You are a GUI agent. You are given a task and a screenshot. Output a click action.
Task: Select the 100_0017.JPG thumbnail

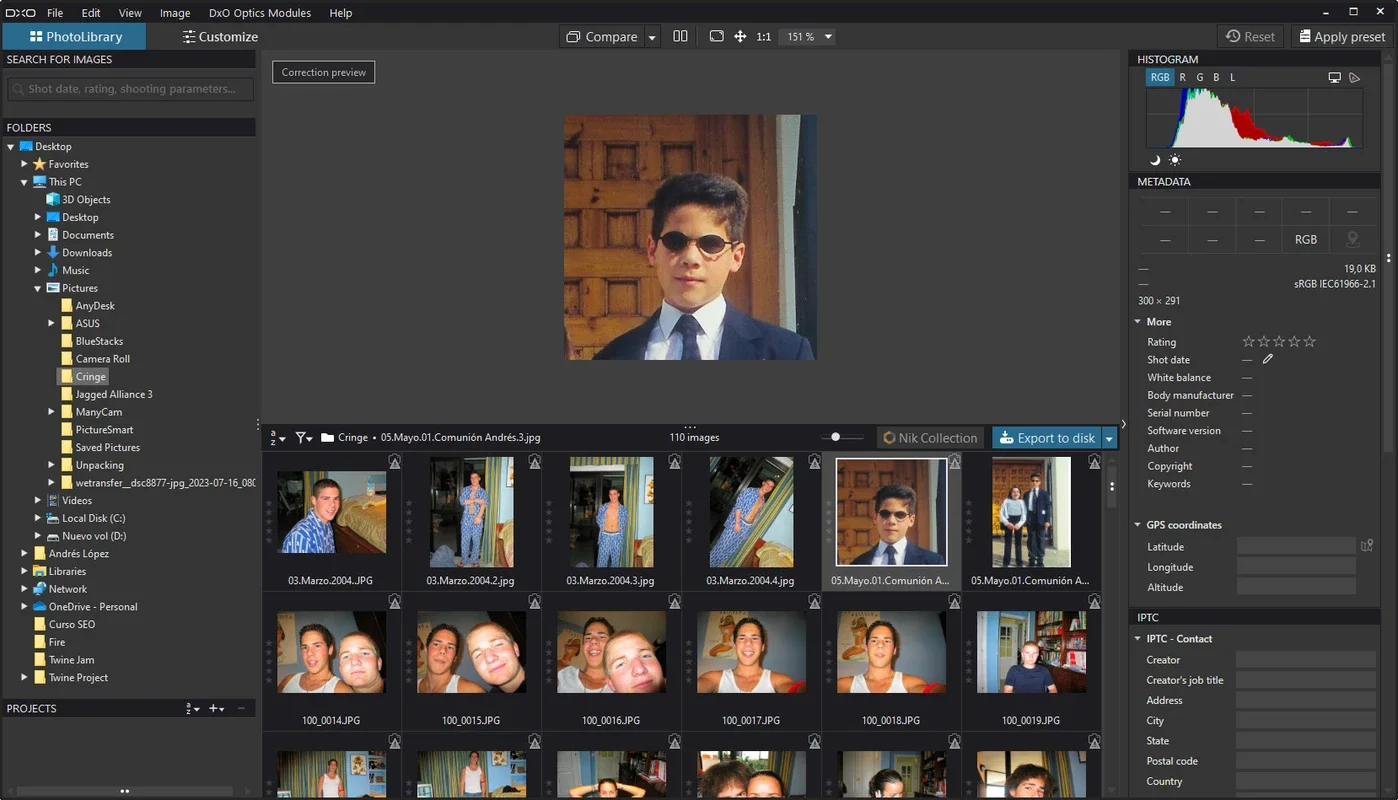751,653
